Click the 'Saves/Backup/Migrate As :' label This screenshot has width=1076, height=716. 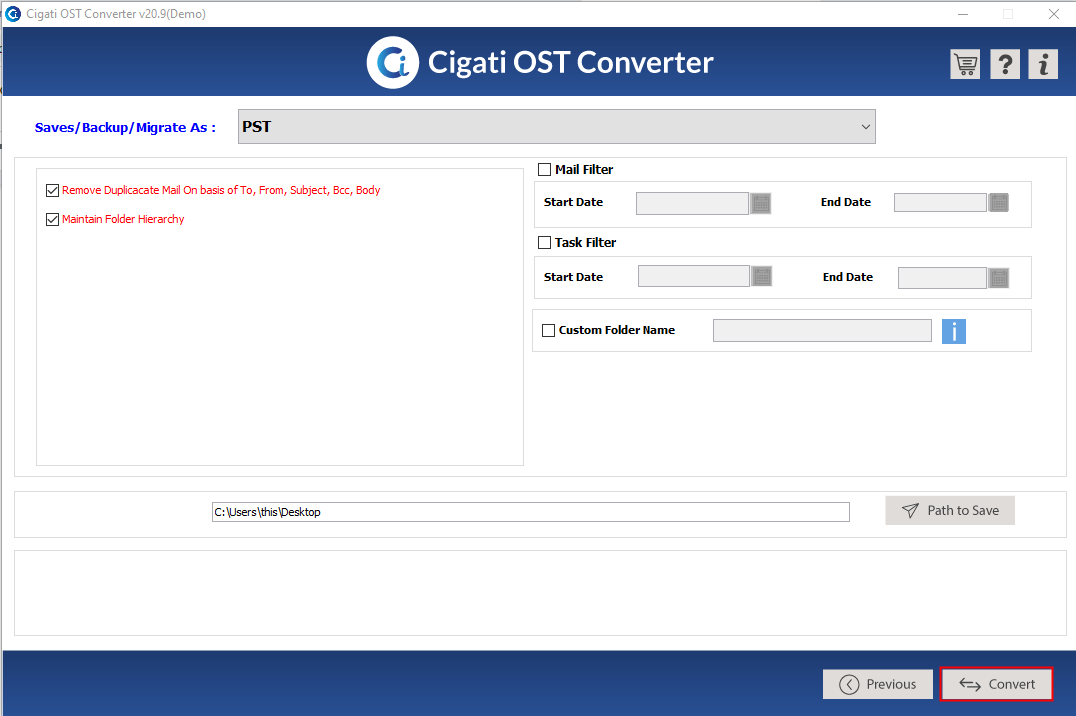coord(125,128)
